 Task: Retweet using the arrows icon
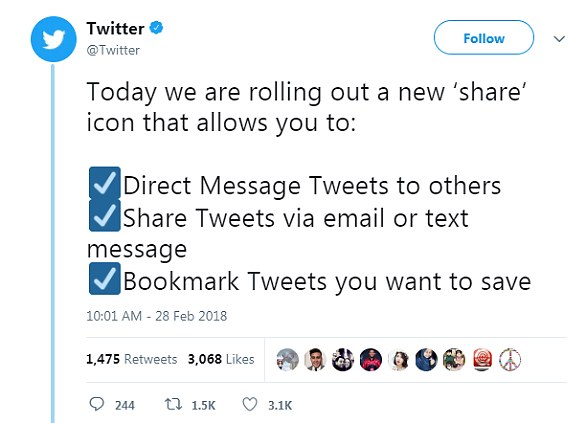[x=173, y=404]
